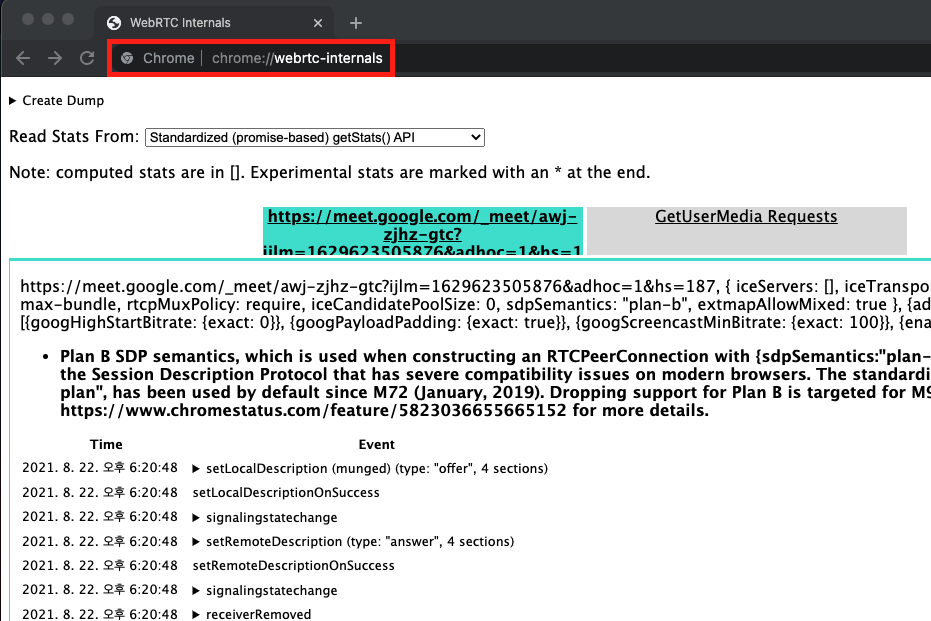This screenshot has height=621, width=931.
Task: Click the timestamp of receiverRemoved row
Action: point(100,614)
